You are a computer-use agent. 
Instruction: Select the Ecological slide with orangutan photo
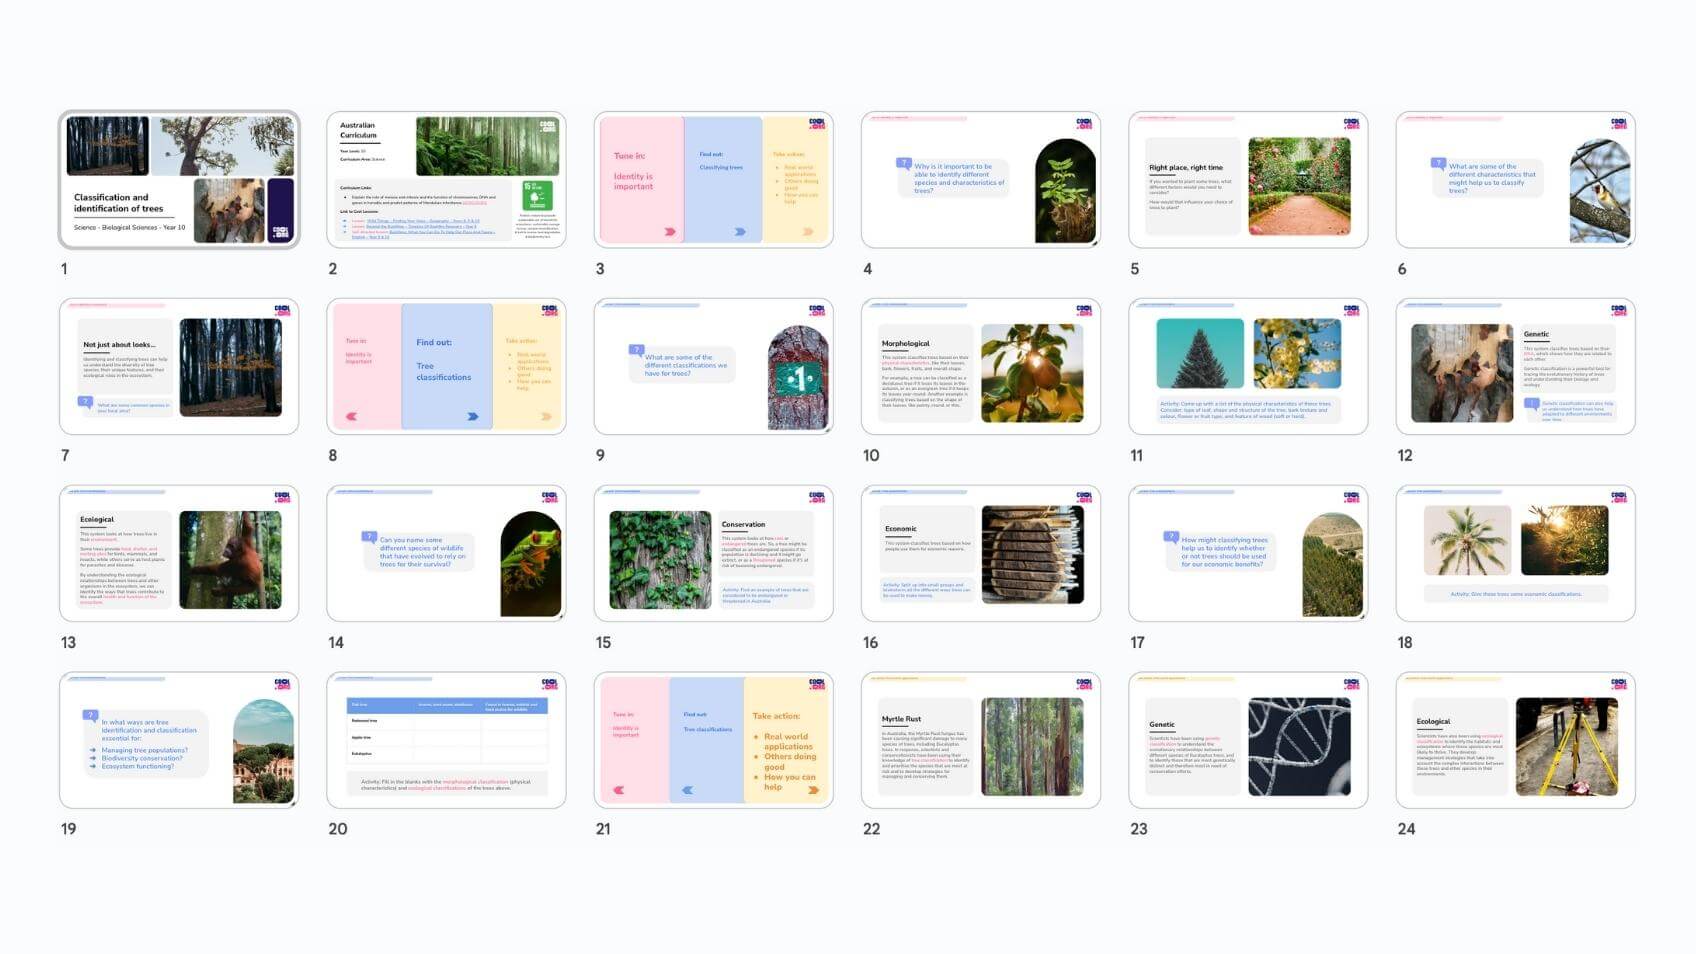pyautogui.click(x=179, y=554)
